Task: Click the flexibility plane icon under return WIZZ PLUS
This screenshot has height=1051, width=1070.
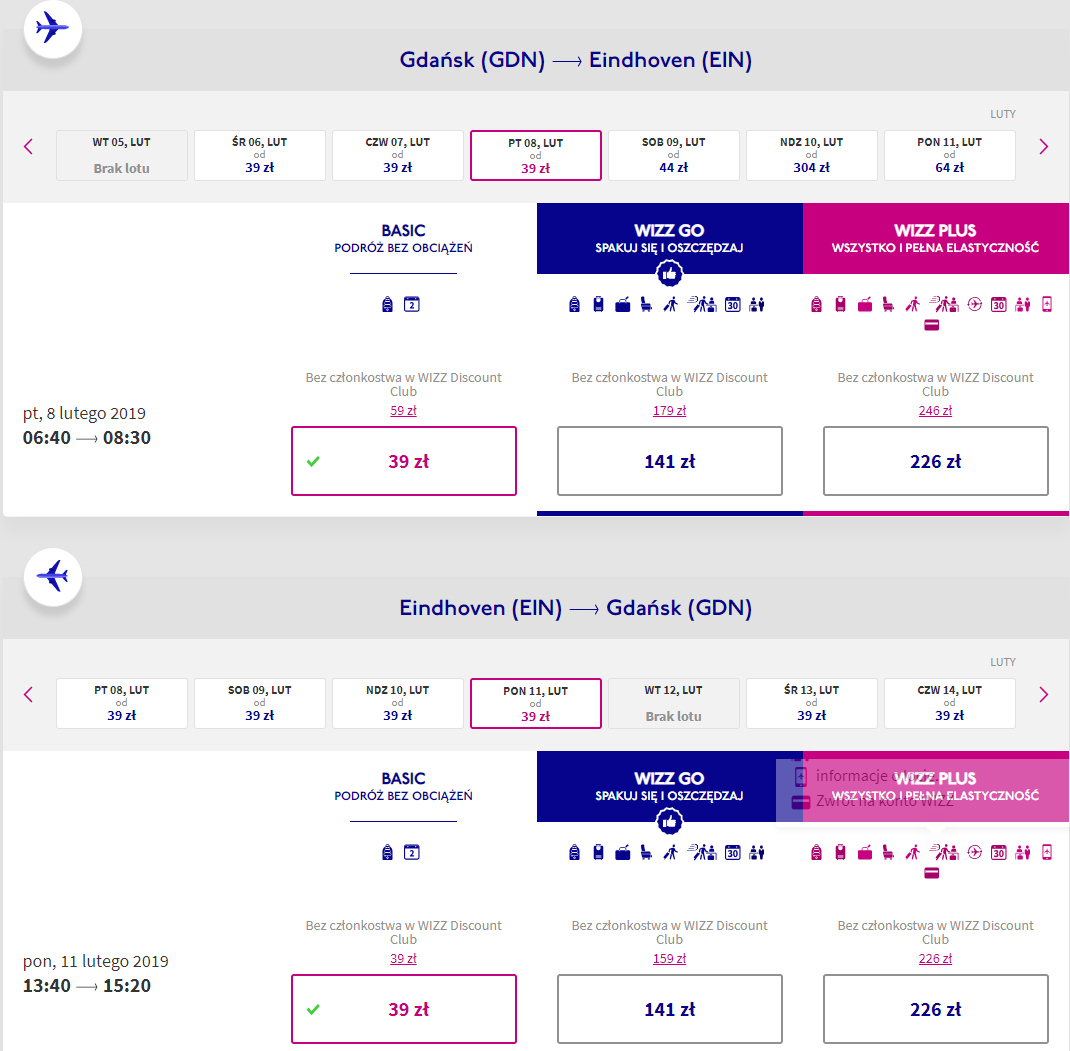Action: pos(974,852)
